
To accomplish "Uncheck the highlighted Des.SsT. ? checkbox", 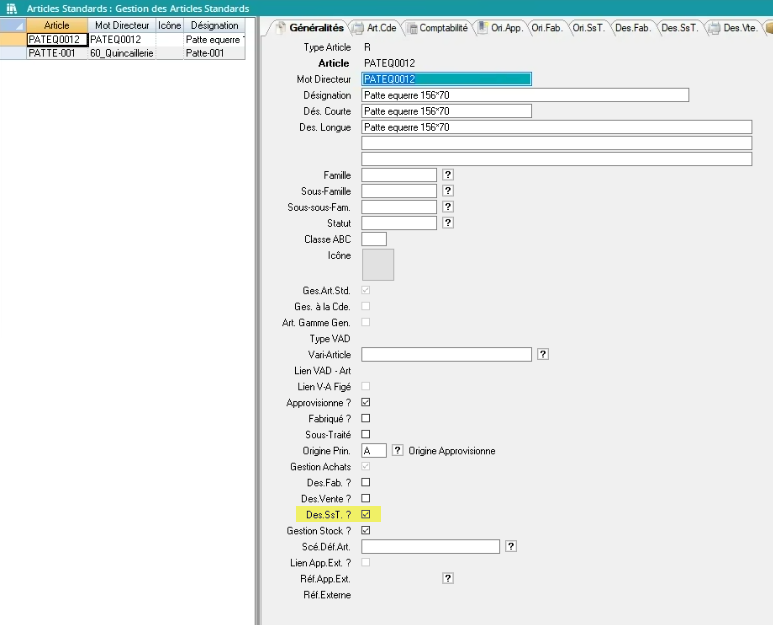I will [365, 514].
